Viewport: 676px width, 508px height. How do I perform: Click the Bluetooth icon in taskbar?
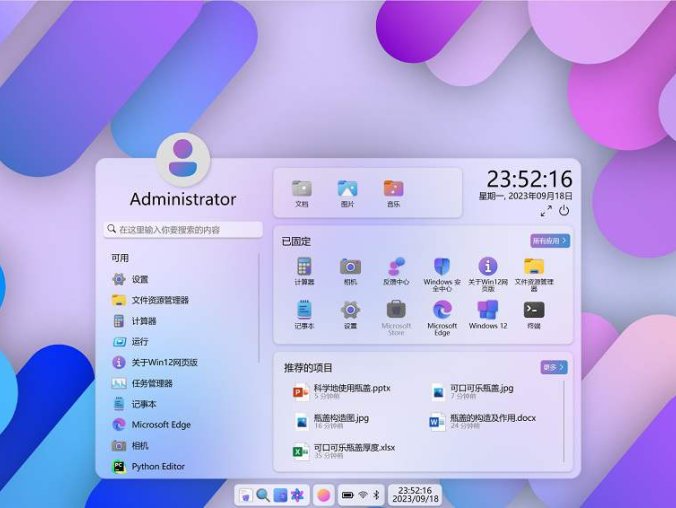[376, 495]
